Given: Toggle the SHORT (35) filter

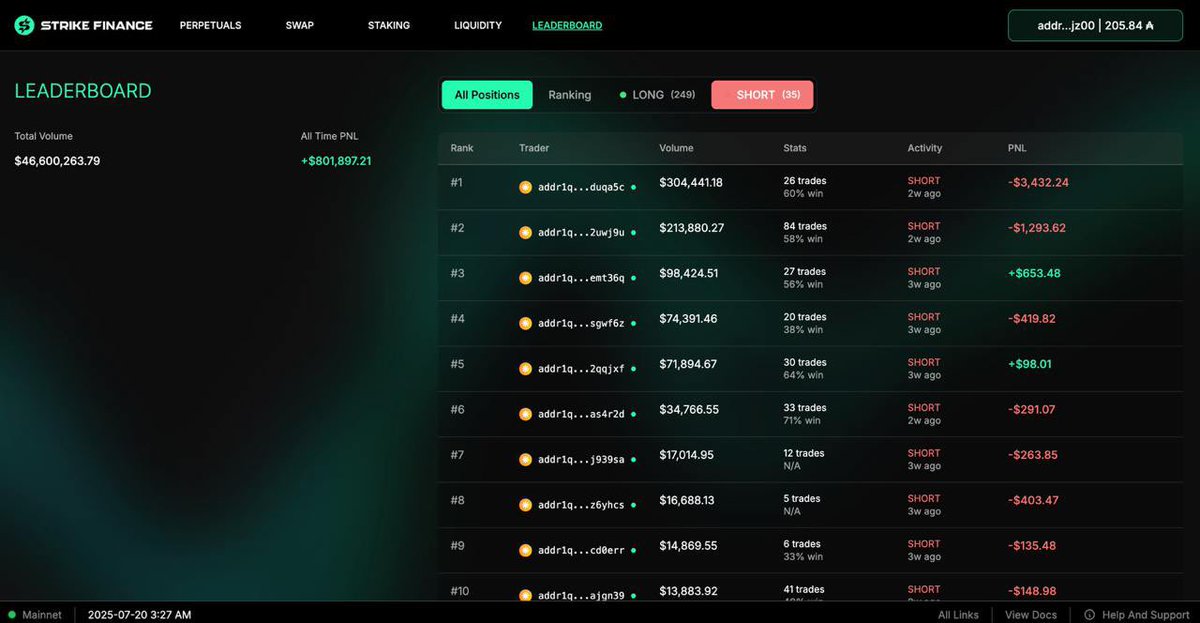Looking at the screenshot, I should (762, 95).
